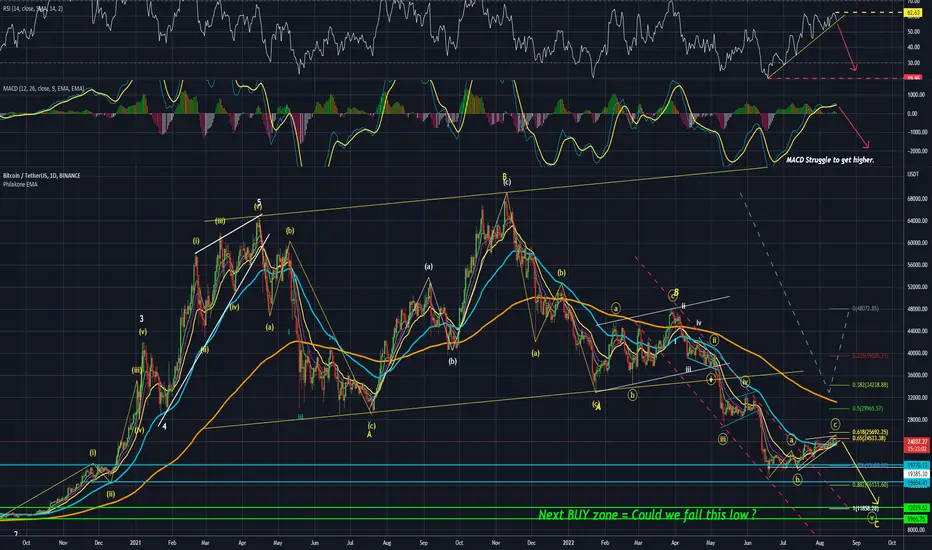Click the 0.5(29965.57) Fibonacci level label
Viewport: 932px width, 550px height.
point(868,408)
